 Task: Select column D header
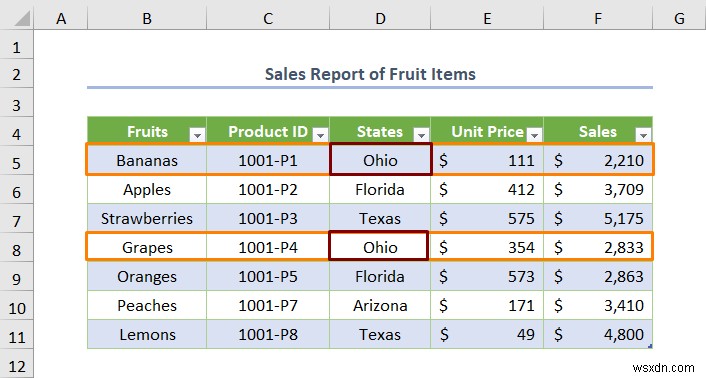[x=380, y=18]
